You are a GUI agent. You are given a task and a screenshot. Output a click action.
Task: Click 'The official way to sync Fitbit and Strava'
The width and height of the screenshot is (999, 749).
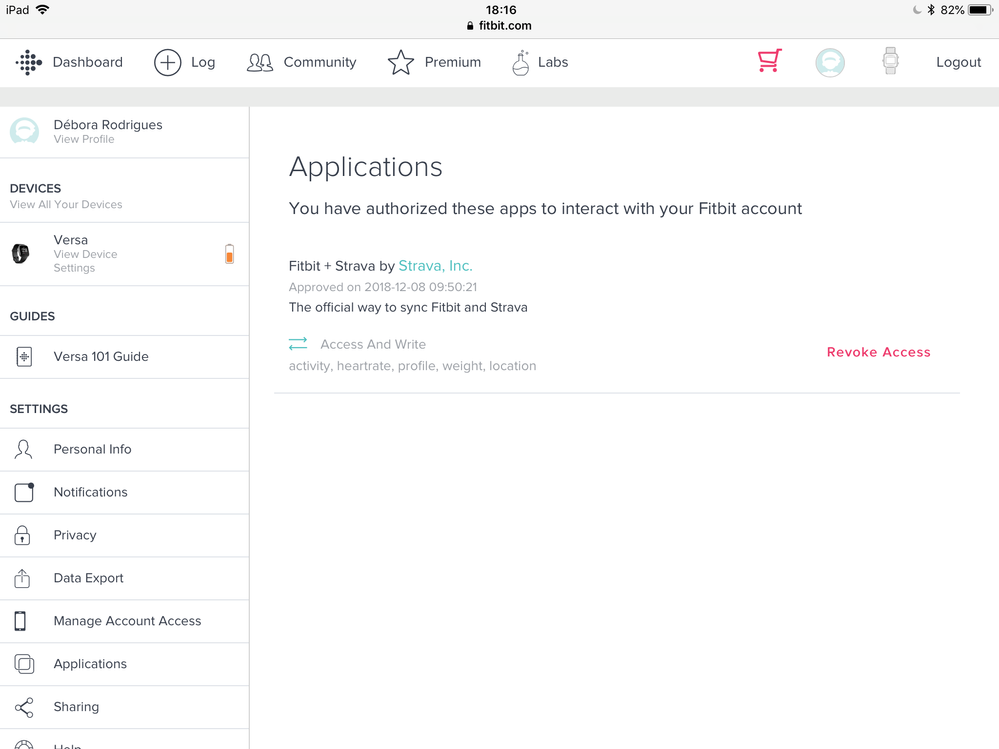click(408, 308)
